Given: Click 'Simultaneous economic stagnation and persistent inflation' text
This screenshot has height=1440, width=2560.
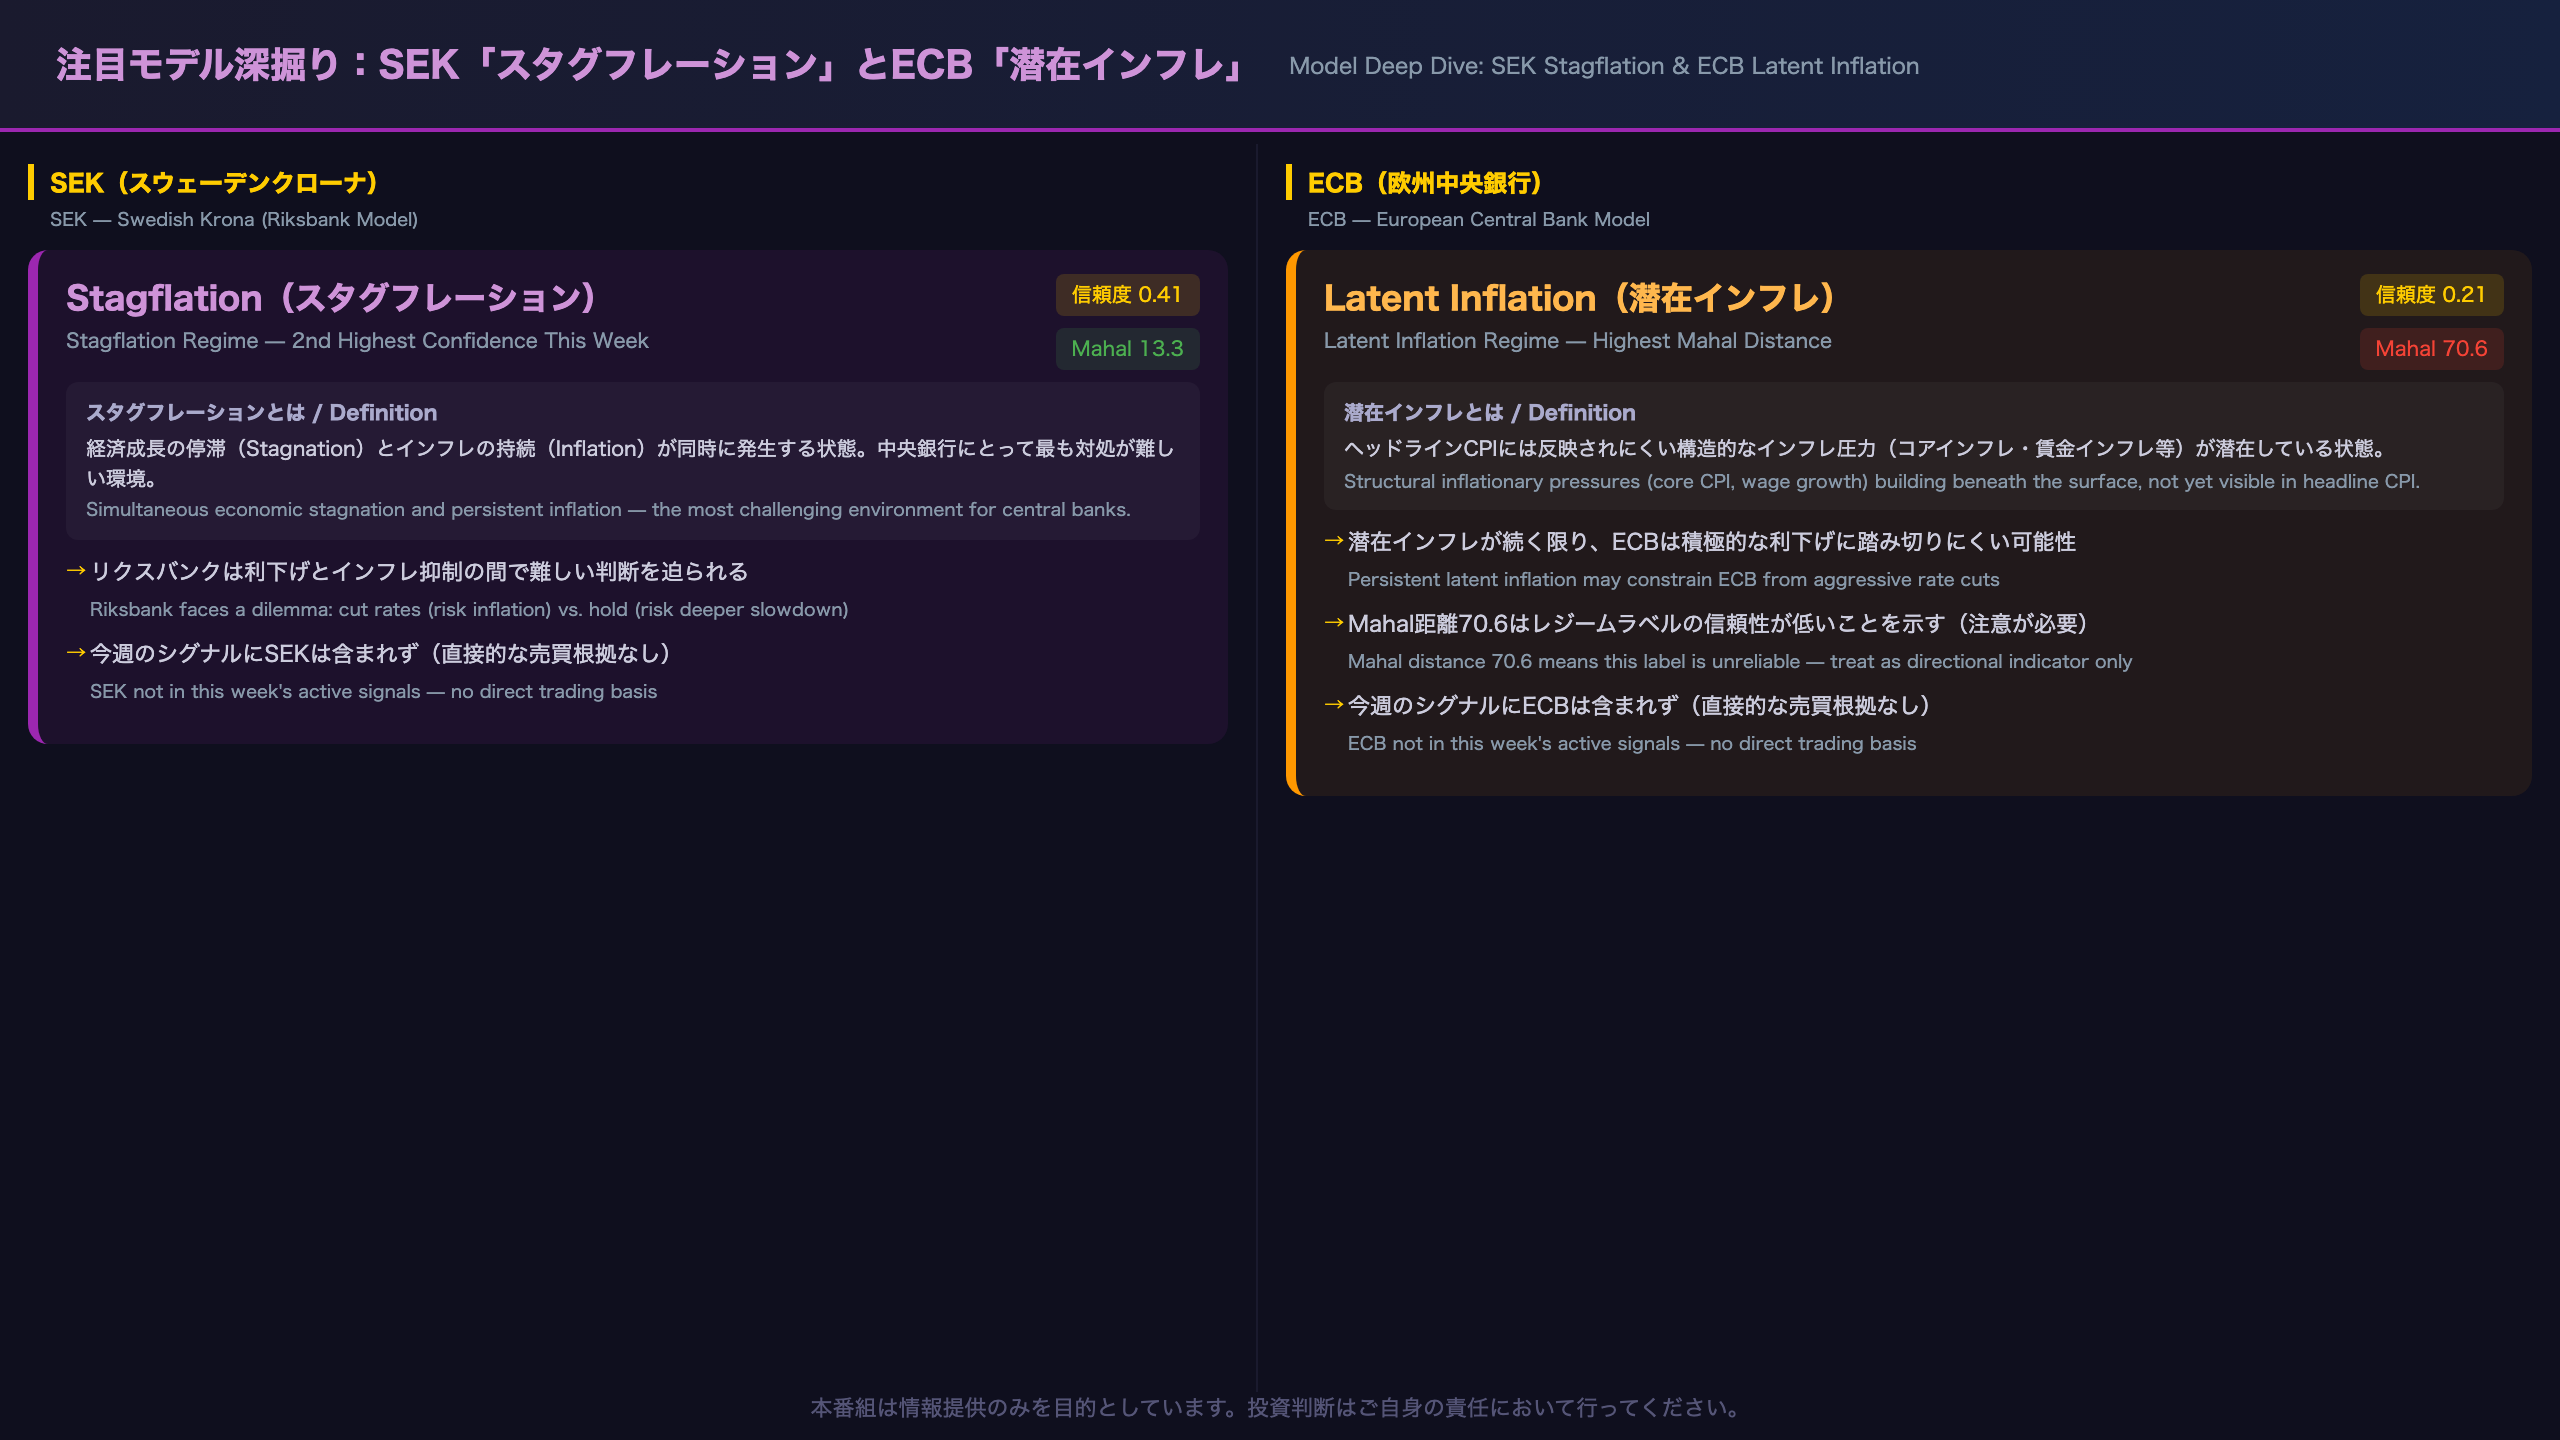Looking at the screenshot, I should tap(608, 510).
